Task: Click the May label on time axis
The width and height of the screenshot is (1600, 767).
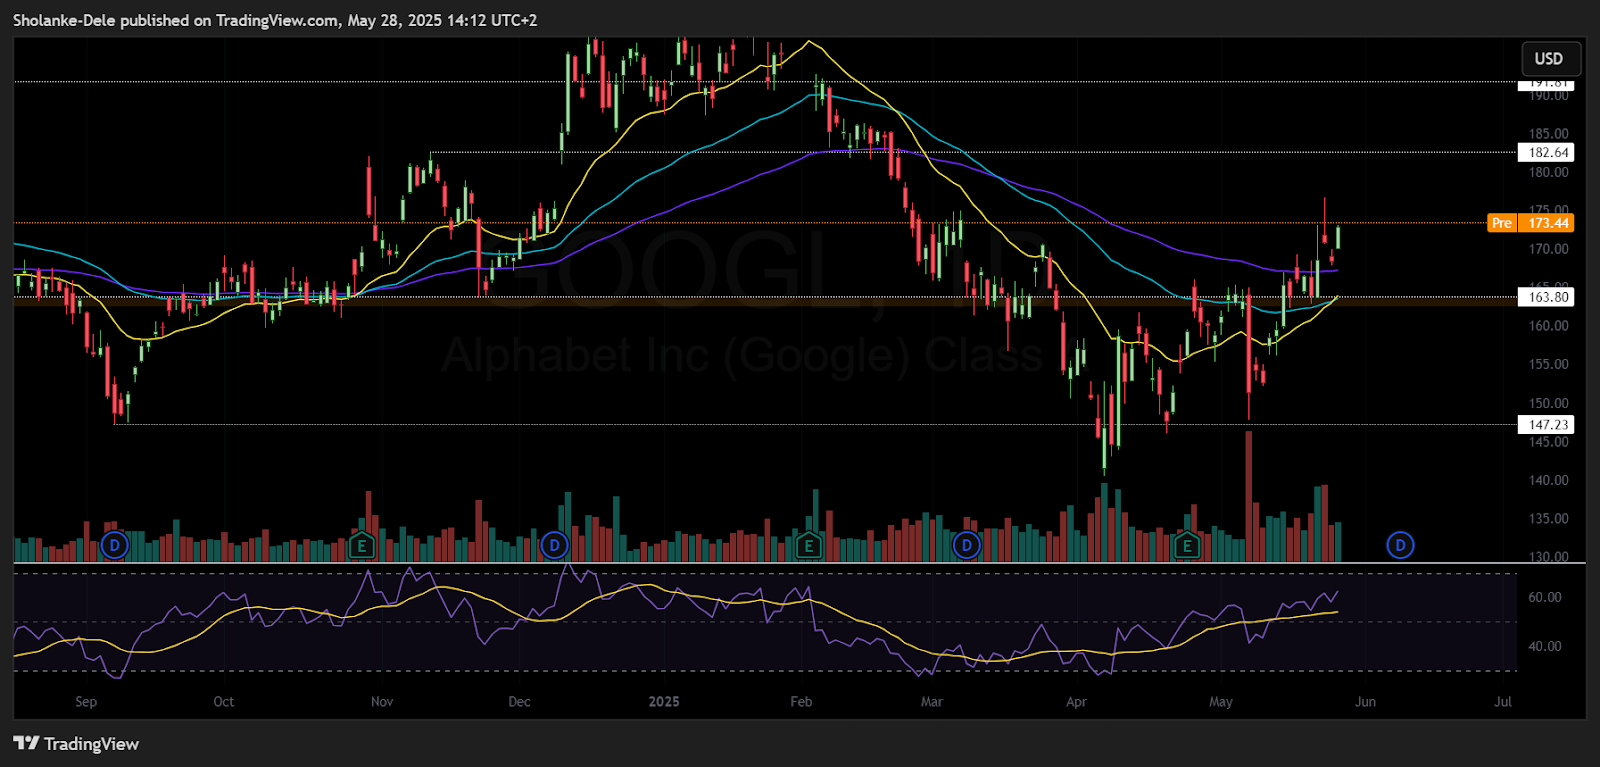Action: pos(1221,702)
